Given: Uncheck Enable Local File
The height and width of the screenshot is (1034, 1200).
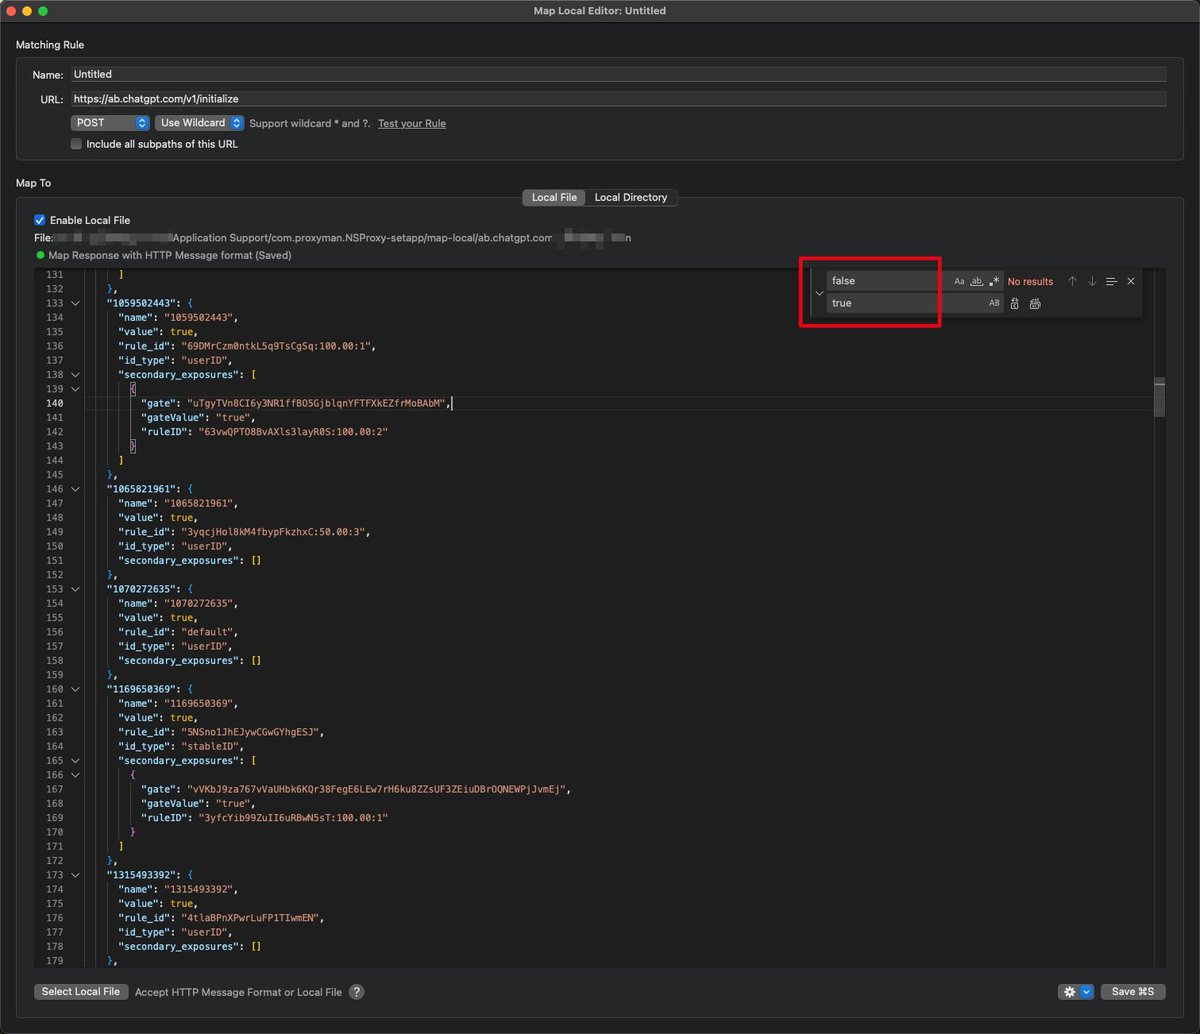Looking at the screenshot, I should [x=40, y=220].
